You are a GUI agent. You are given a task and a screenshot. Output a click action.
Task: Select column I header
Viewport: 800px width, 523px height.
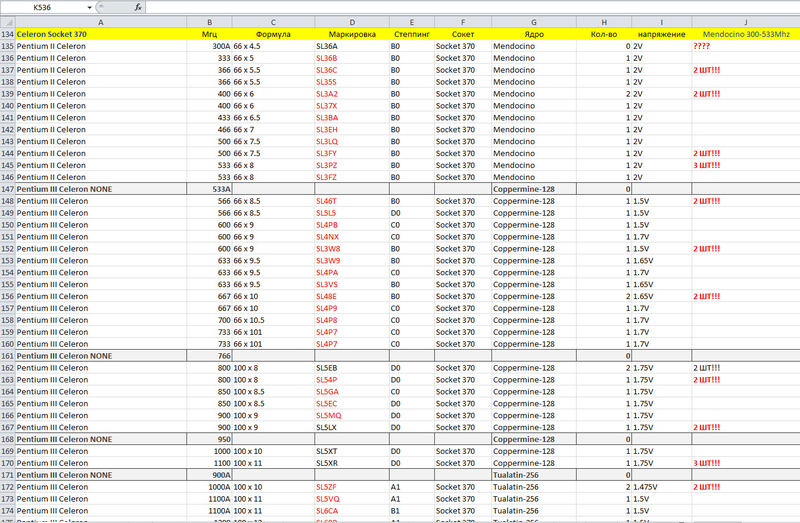pyautogui.click(x=662, y=22)
